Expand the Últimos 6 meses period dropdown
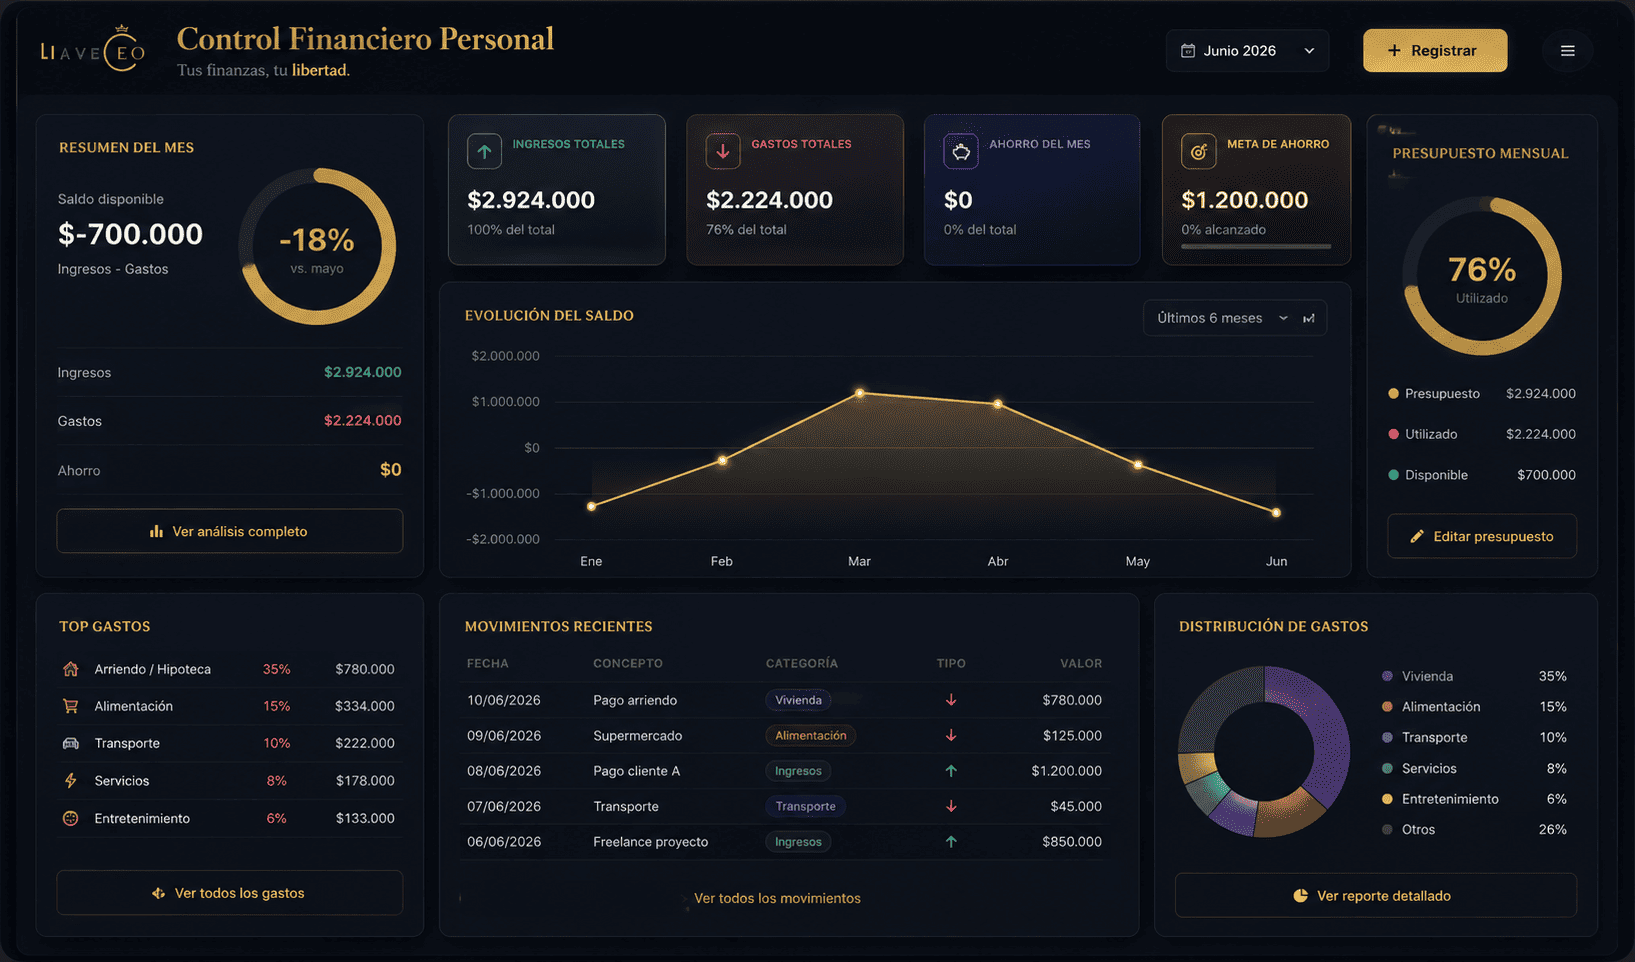The width and height of the screenshot is (1635, 962). point(1235,318)
